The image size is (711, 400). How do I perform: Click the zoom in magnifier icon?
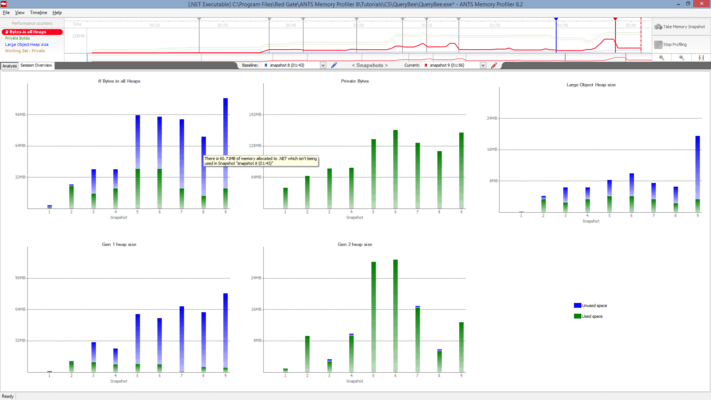point(662,58)
